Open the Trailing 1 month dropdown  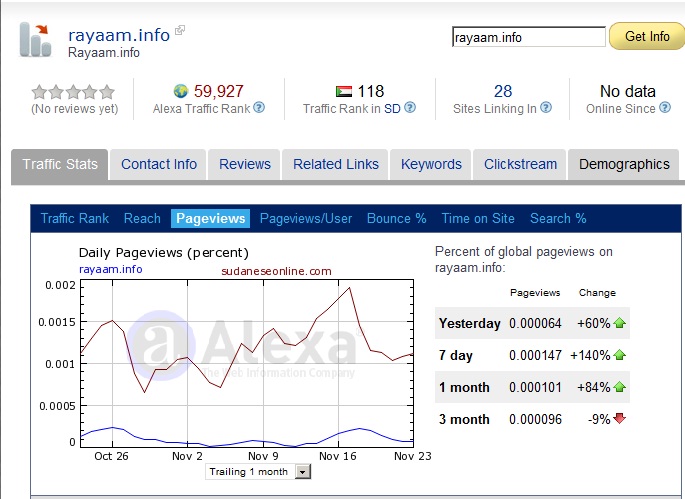tap(258, 472)
